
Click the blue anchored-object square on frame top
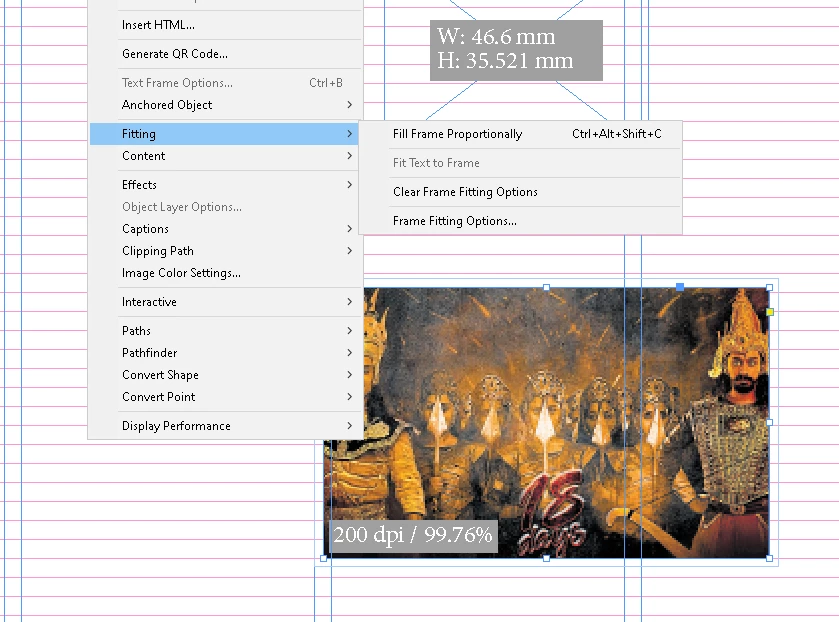680,287
